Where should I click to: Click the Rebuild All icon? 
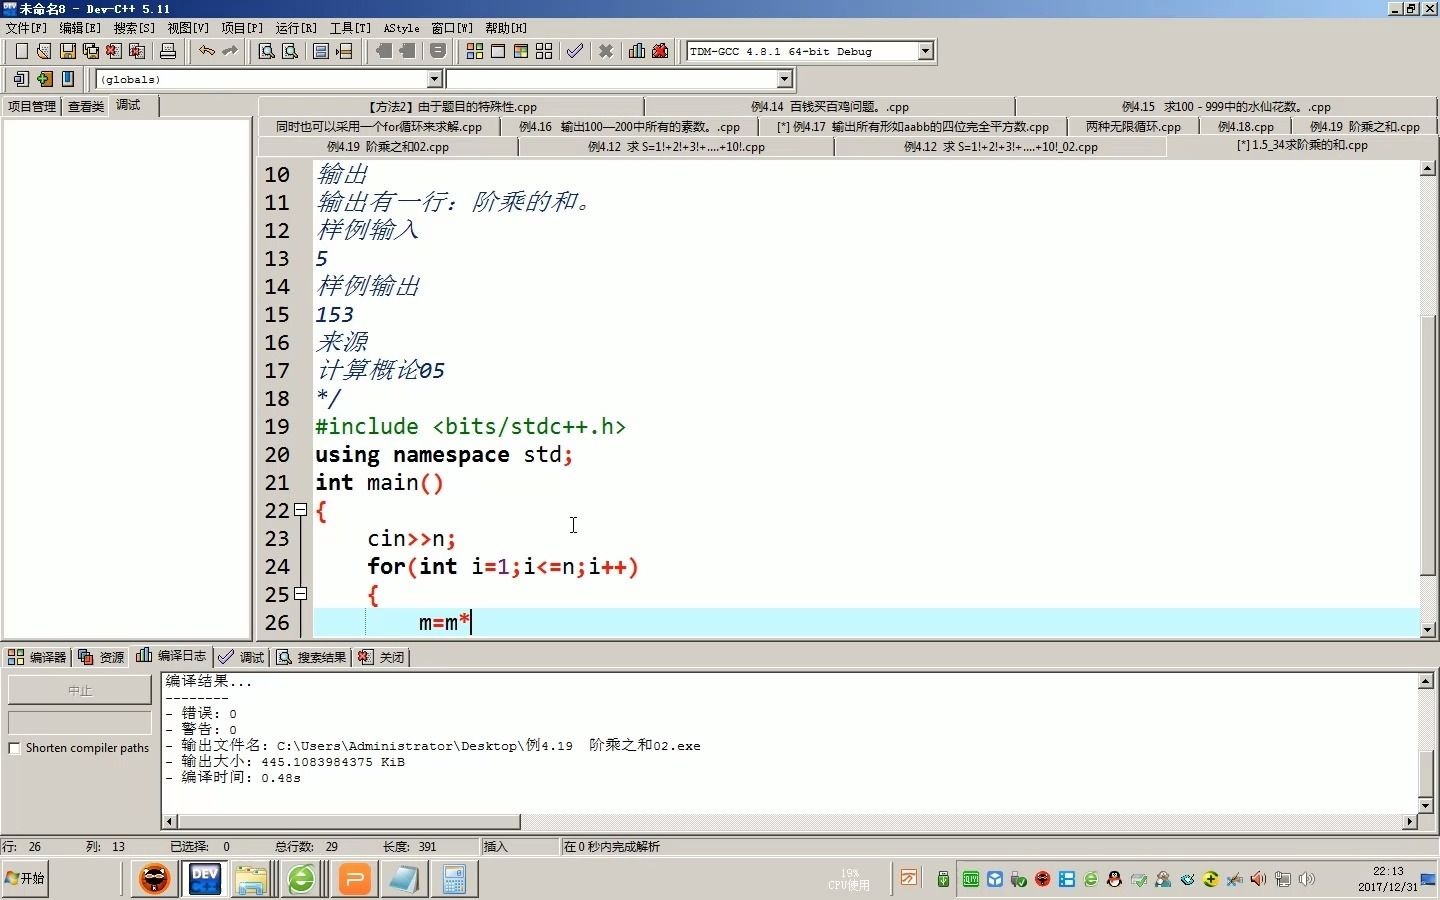pyautogui.click(x=544, y=51)
